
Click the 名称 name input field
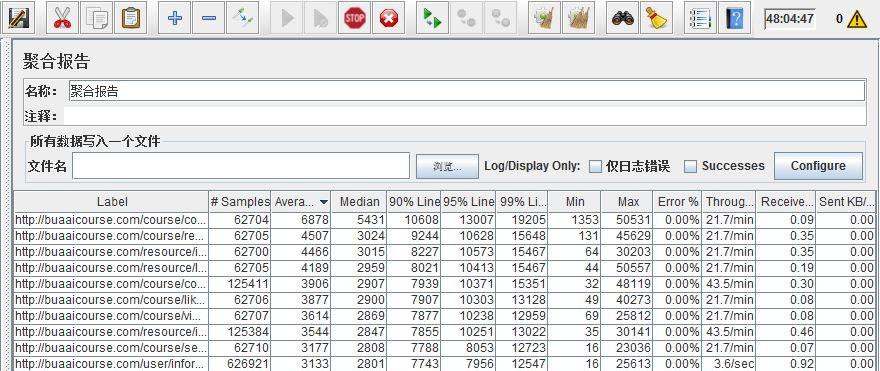pos(466,91)
